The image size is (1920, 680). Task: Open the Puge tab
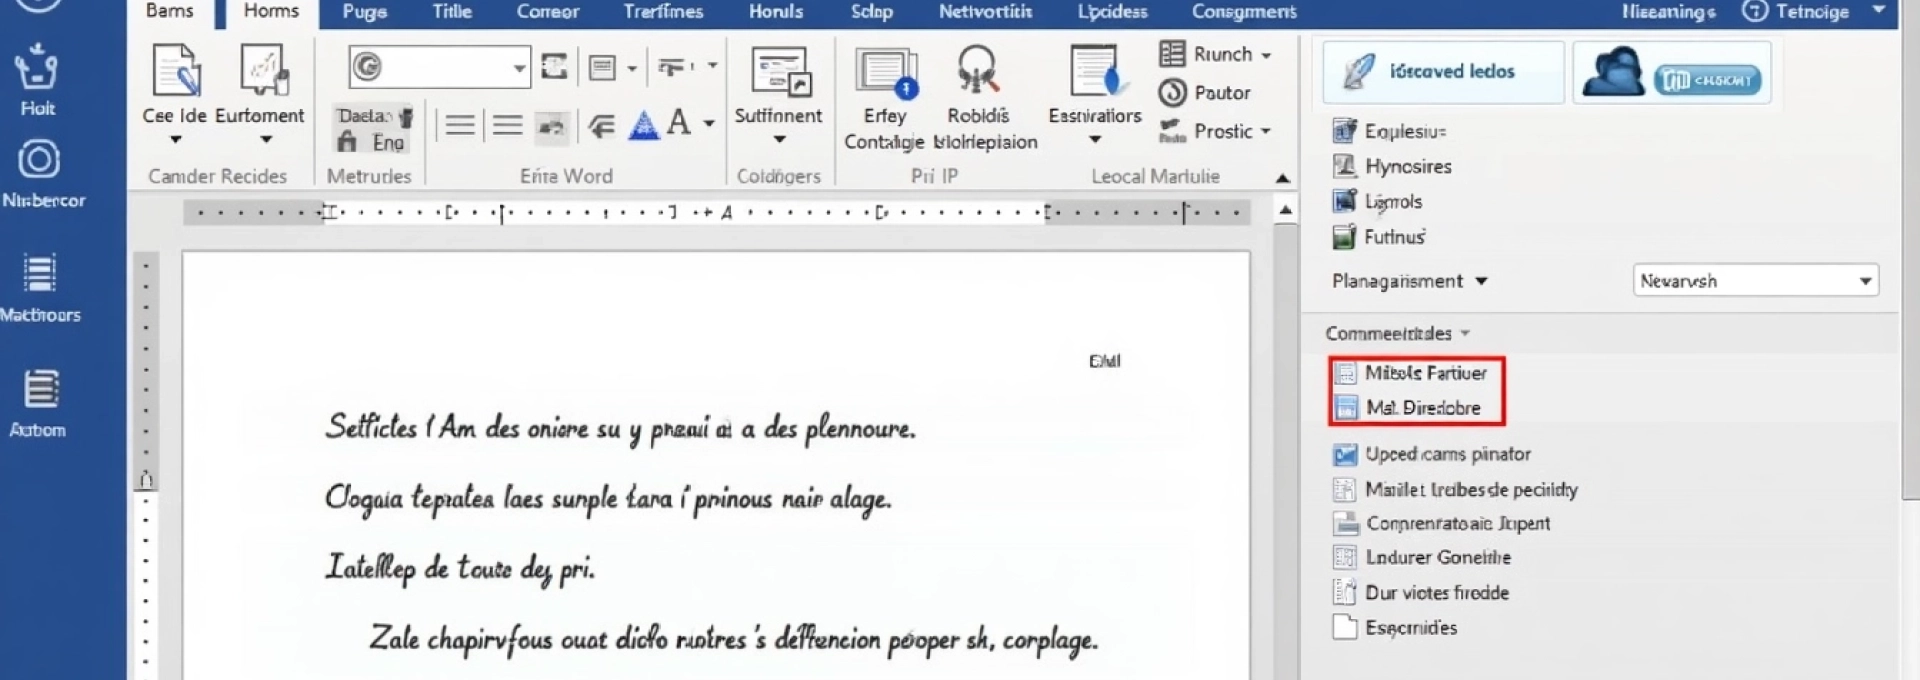[365, 12]
